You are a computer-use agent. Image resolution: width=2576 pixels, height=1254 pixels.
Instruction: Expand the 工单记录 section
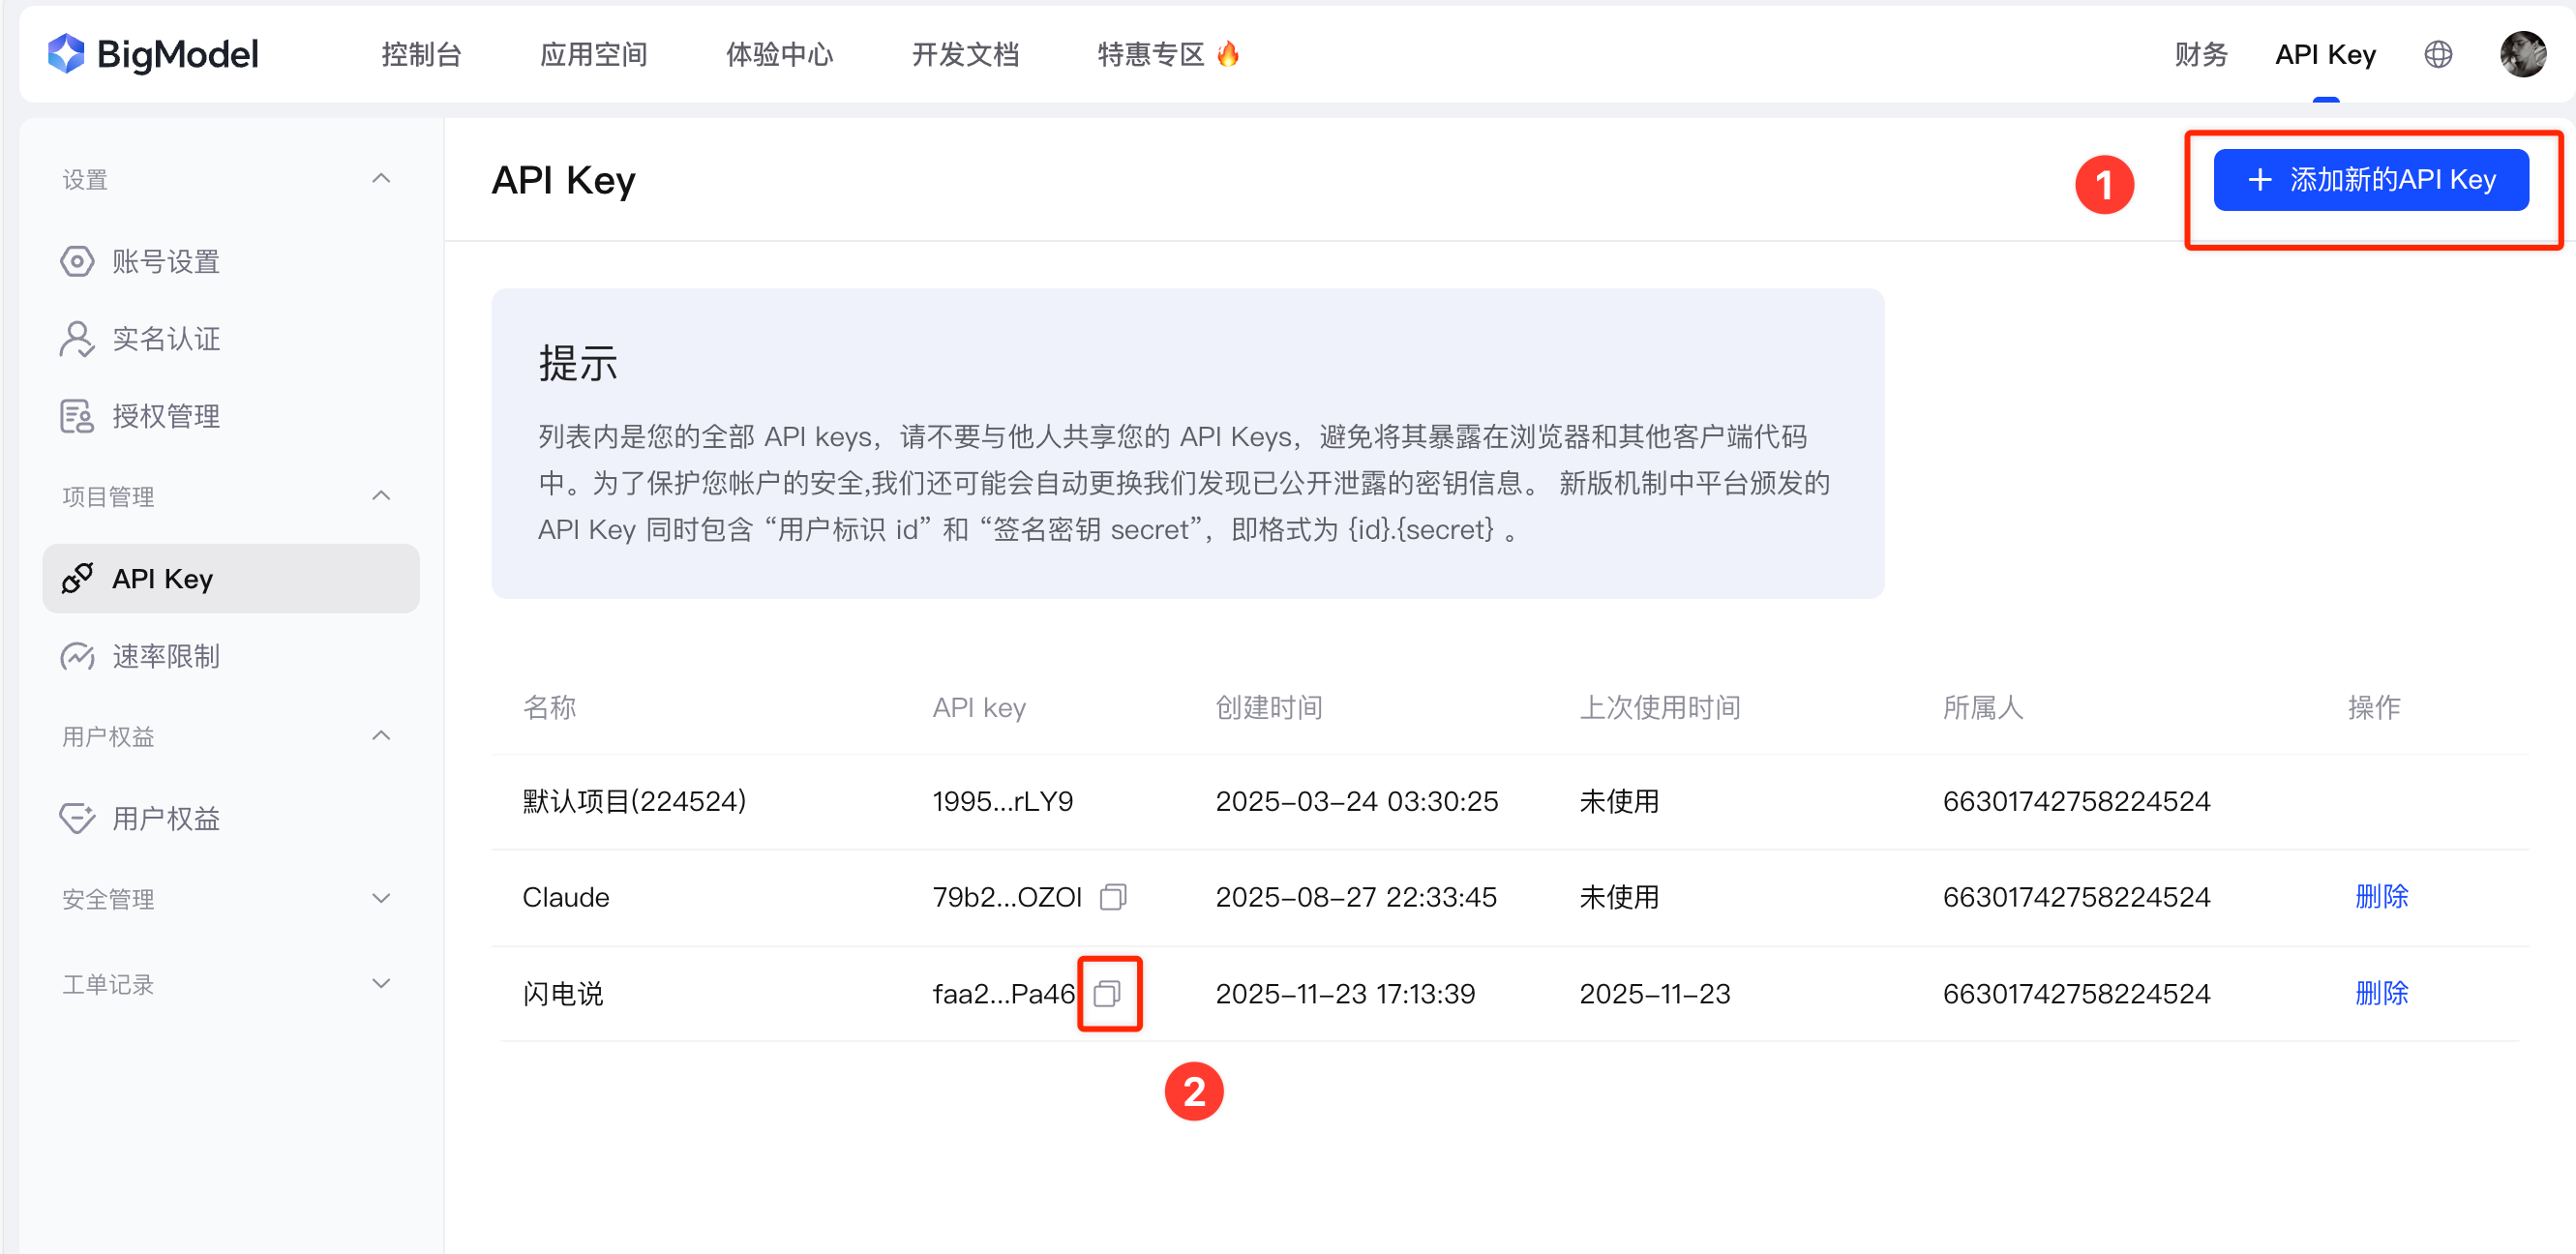381,984
